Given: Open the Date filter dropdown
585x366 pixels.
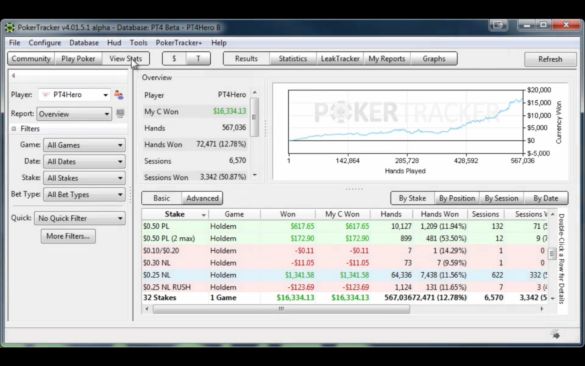Looking at the screenshot, I should pos(84,162).
